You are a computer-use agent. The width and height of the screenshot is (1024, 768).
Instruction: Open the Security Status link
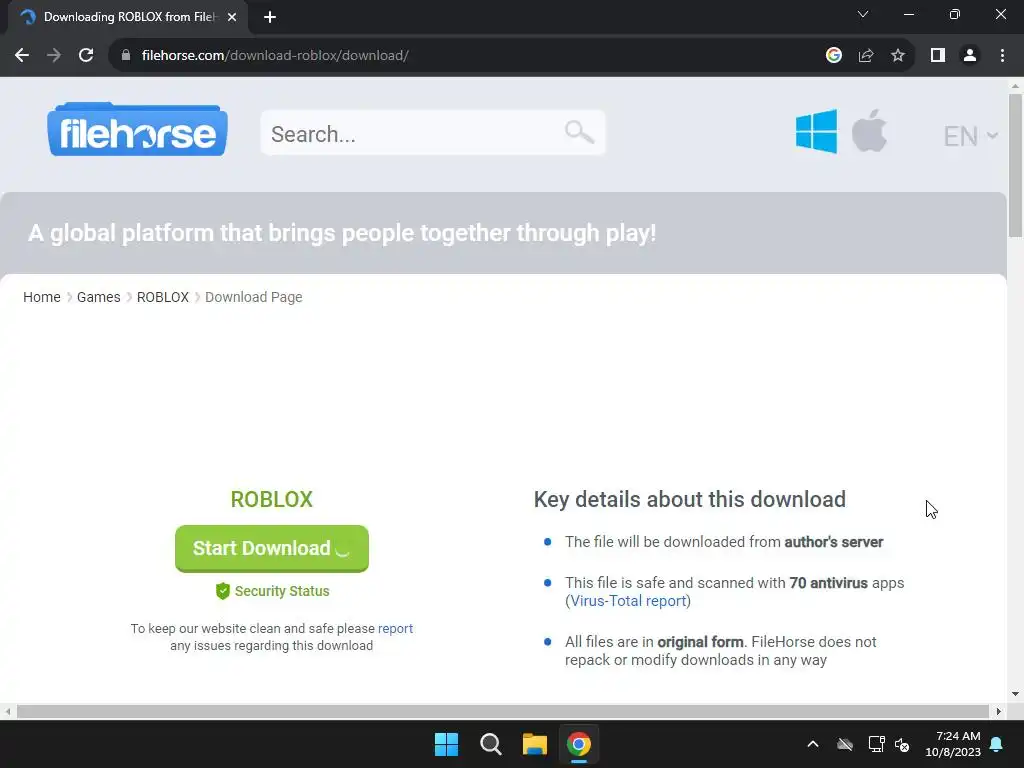[x=282, y=591]
